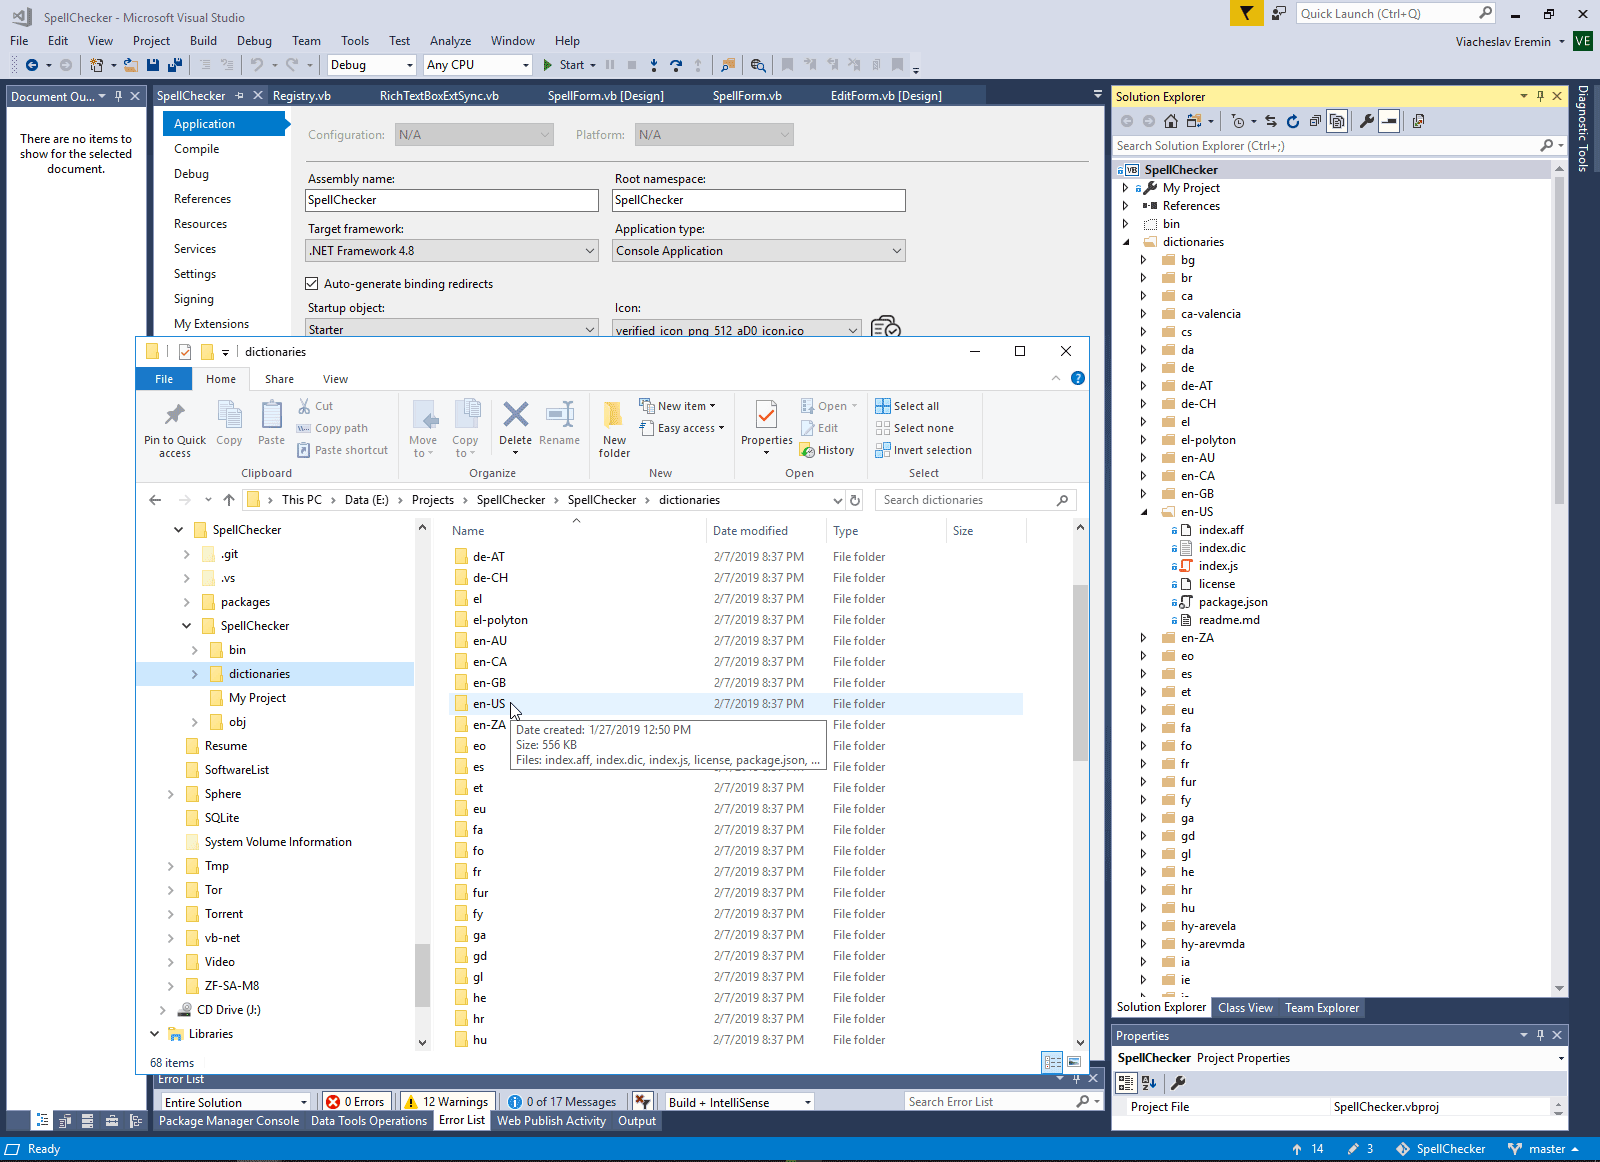Refresh the Solution Explorer tree
1600x1162 pixels.
click(1292, 121)
